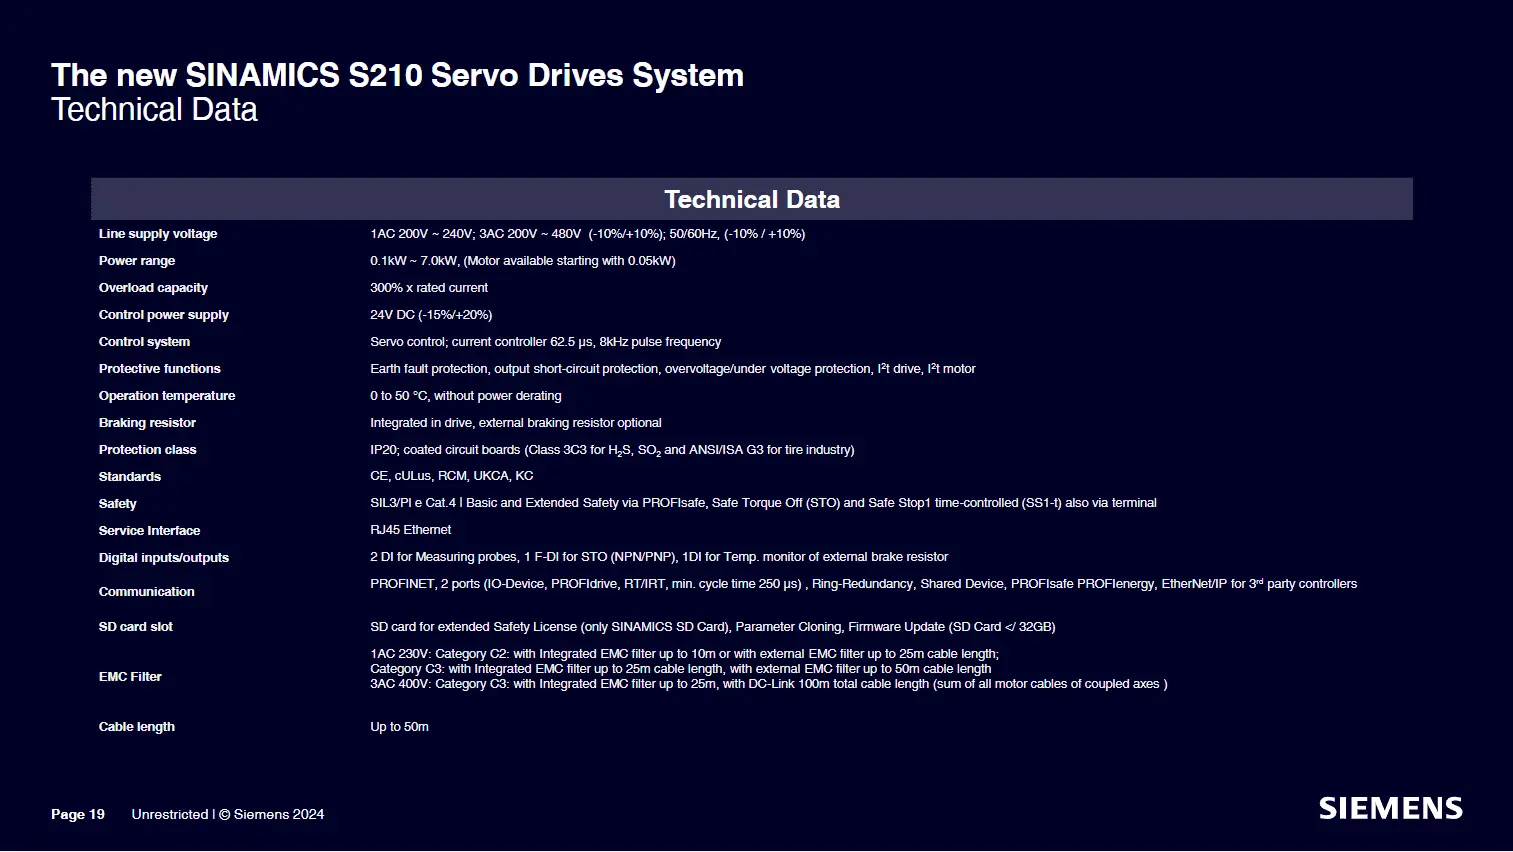
Task: Select 'CE, cULus, RCM, UKCA, KC' value
Action: coord(452,476)
